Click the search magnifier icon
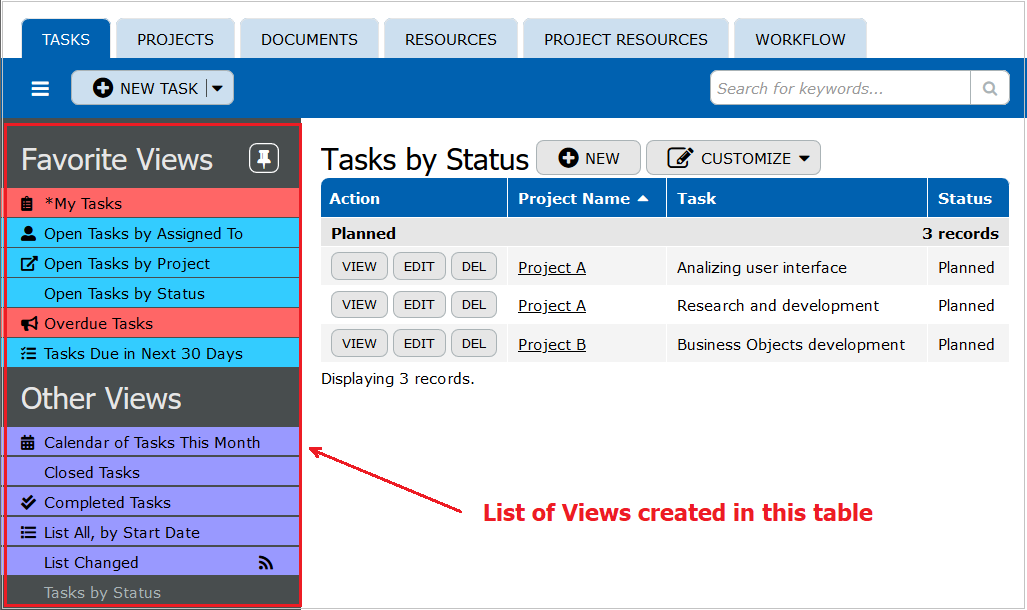Viewport: 1027px width, 610px height. [990, 88]
